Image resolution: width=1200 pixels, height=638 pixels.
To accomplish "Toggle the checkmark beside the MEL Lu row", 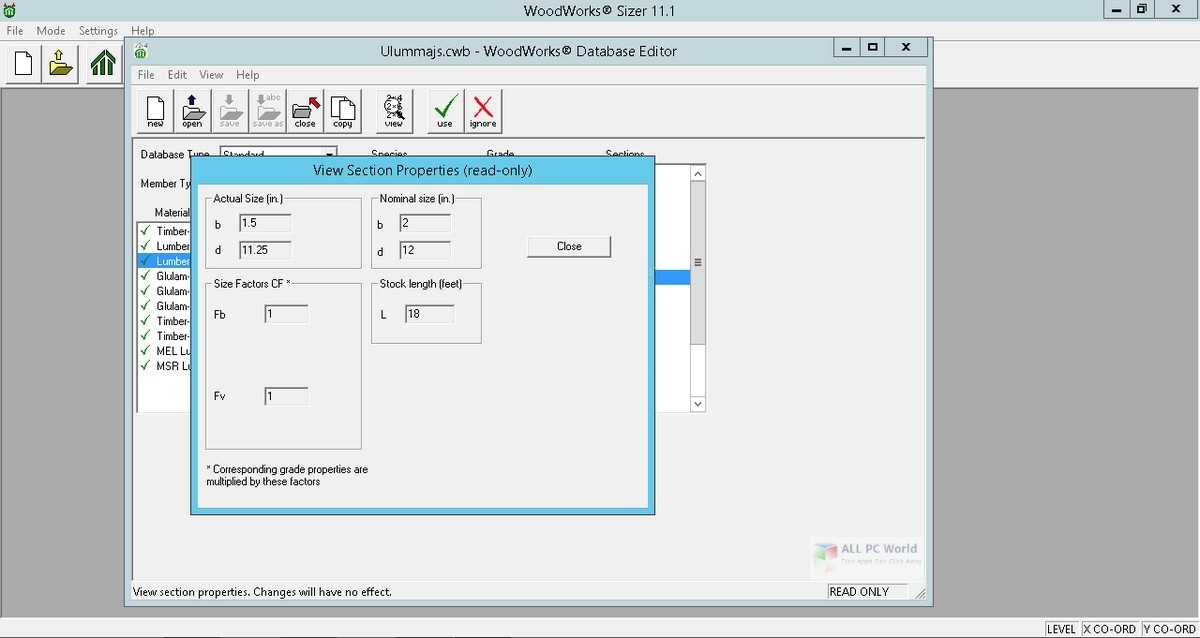I will tap(146, 351).
